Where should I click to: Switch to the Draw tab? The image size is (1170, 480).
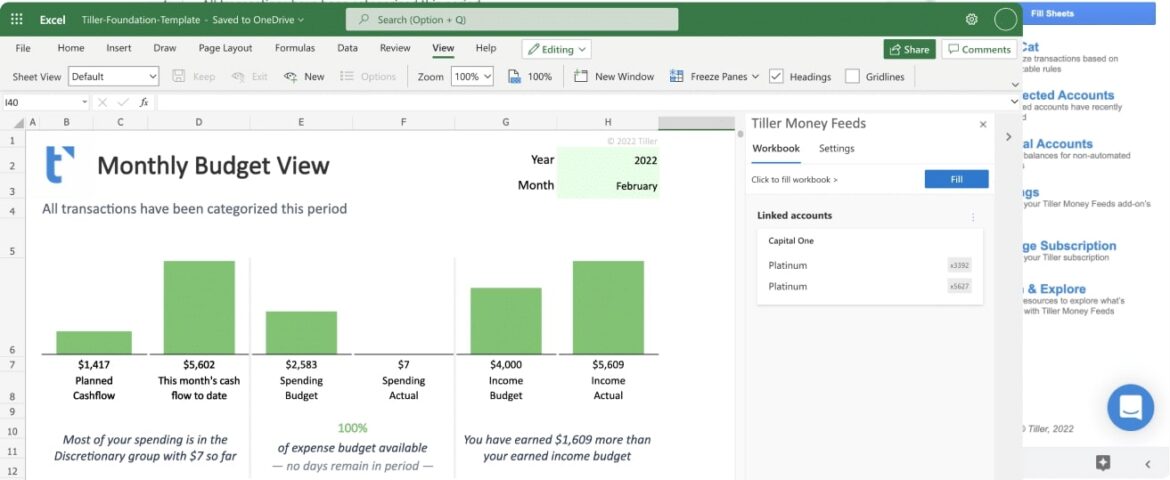(165, 48)
